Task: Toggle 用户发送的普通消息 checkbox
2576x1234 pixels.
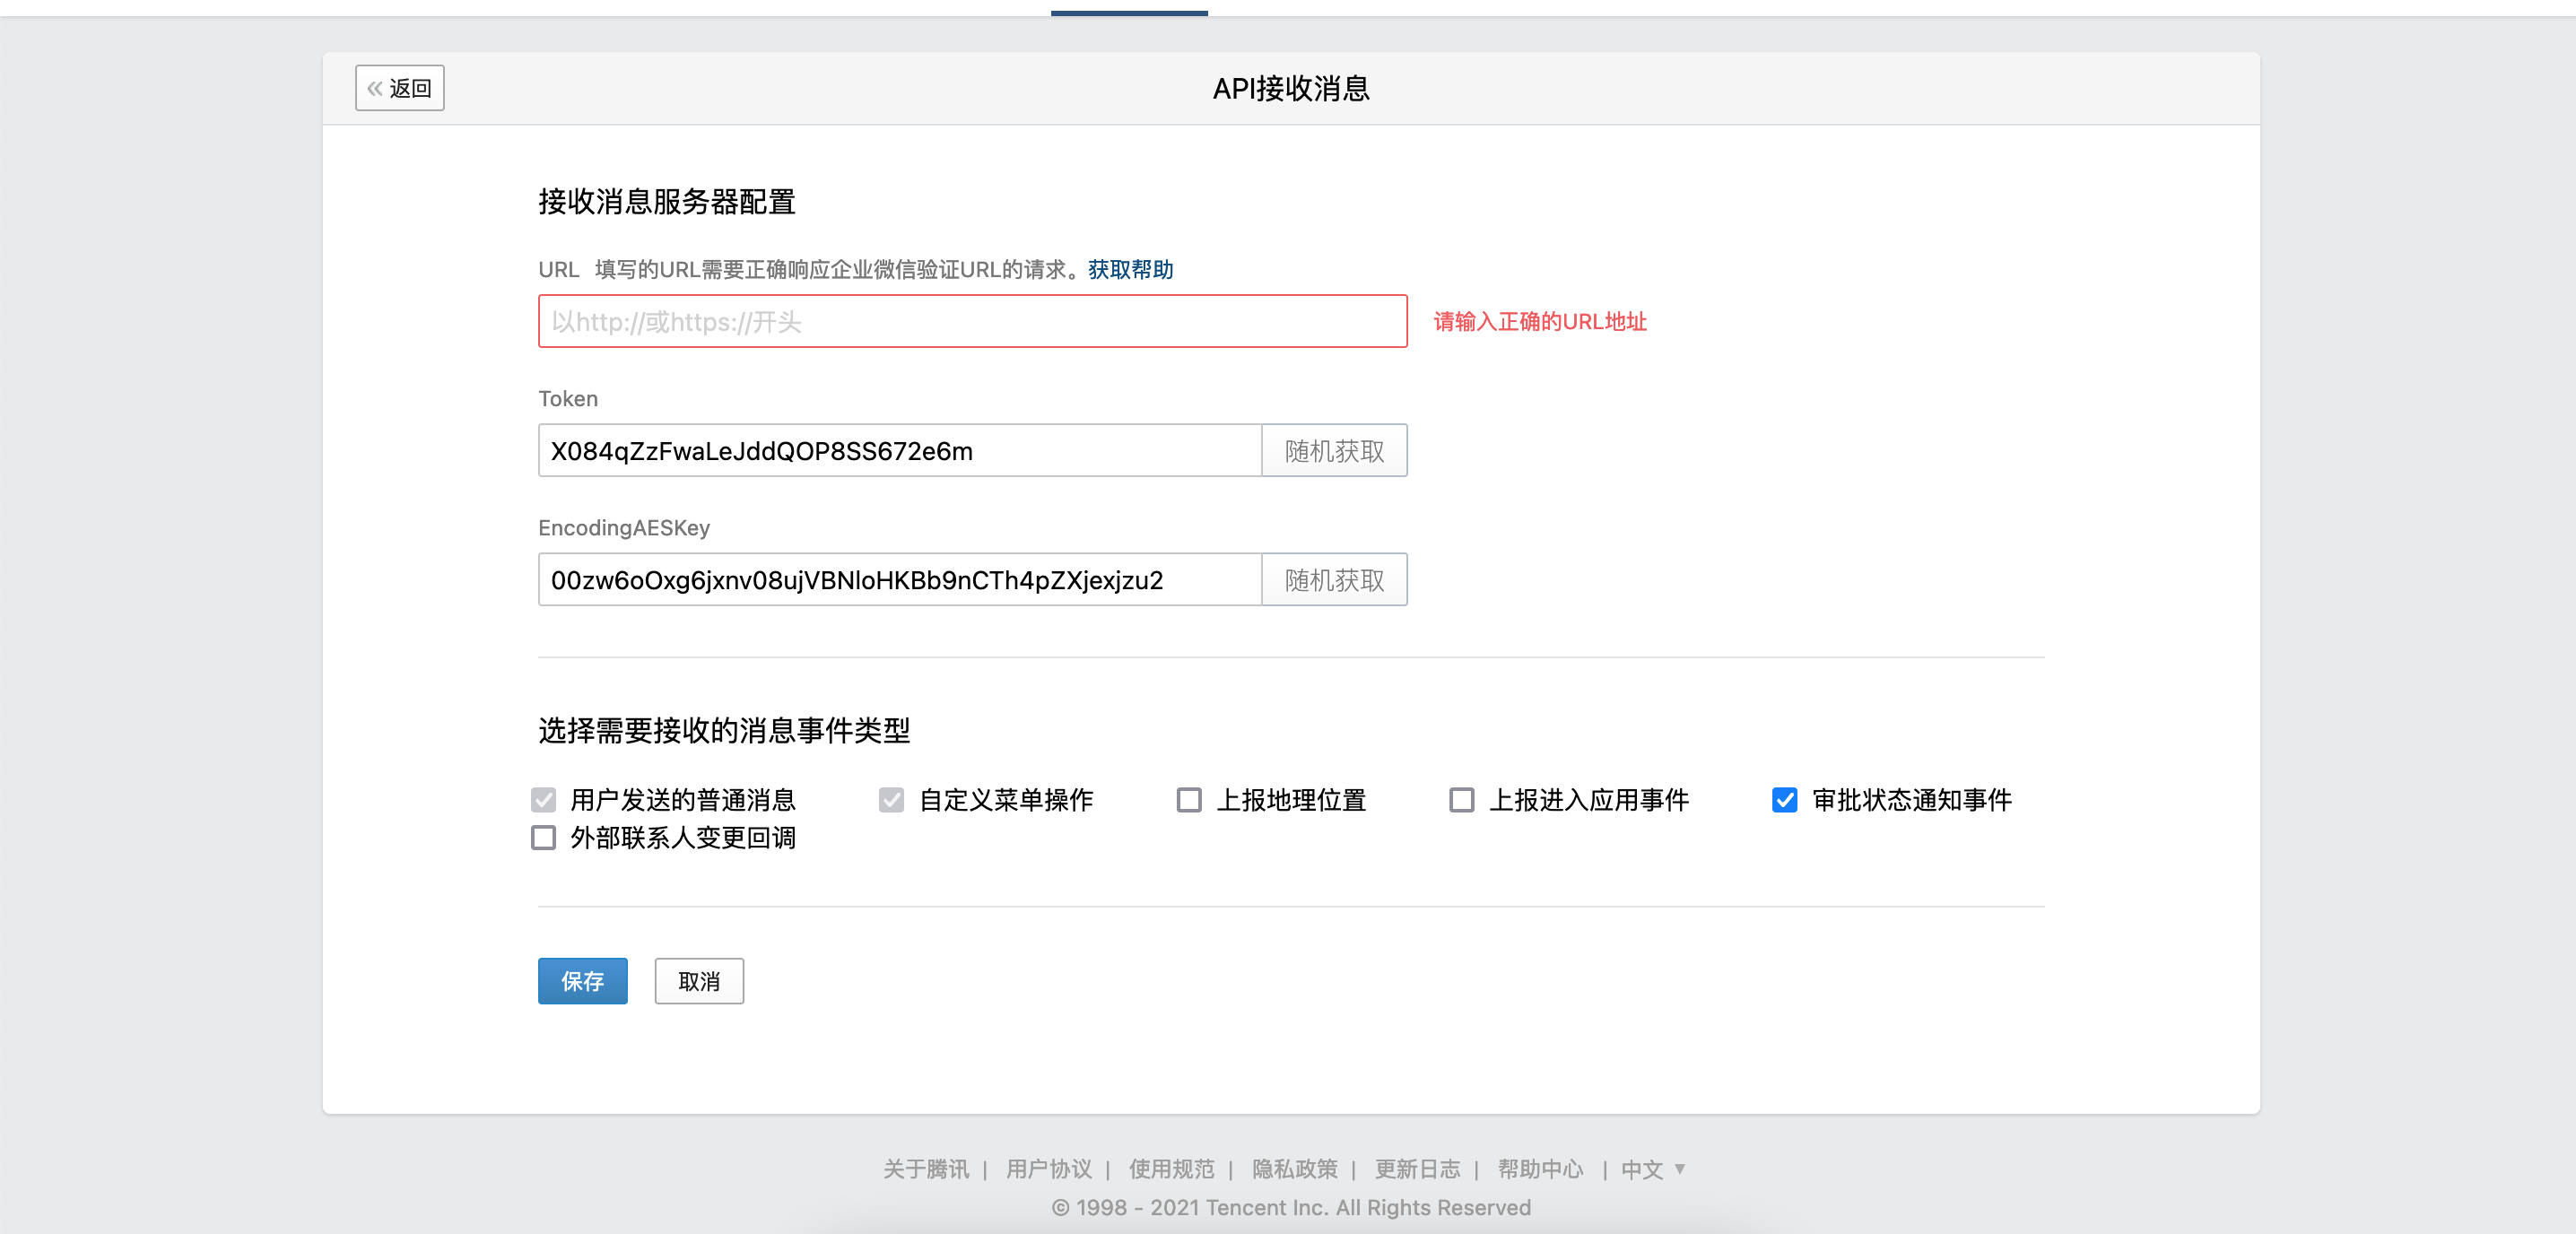Action: [x=543, y=799]
